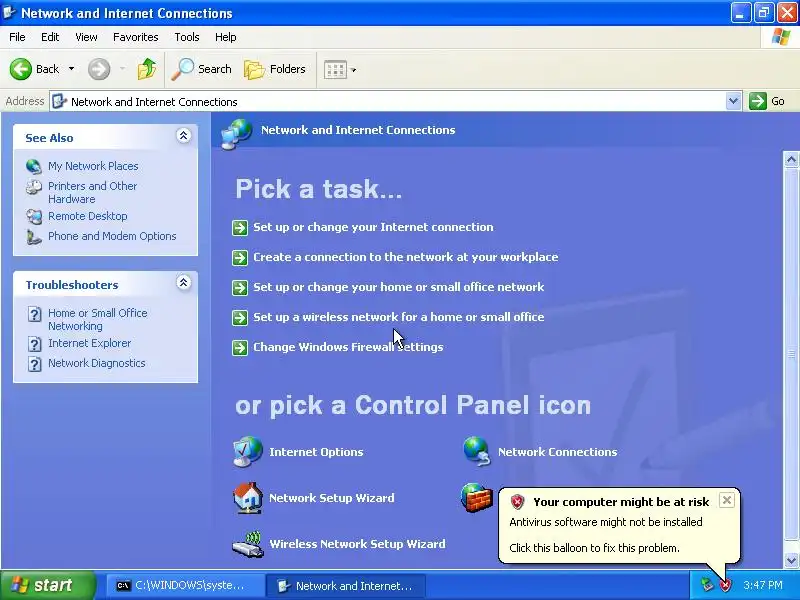Click arrow icon beside home or small office network
Viewport: 800px width, 600px height.
240,288
